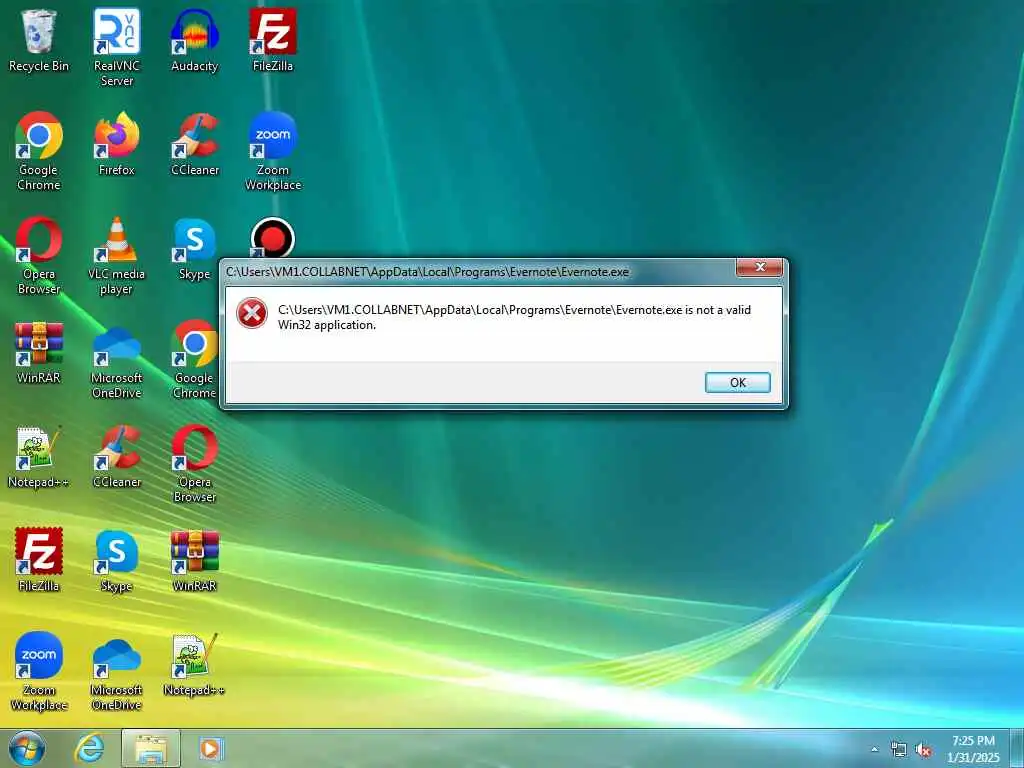1024x768 pixels.
Task: Select the Google Chrome shortcut beside Firefox
Action: tap(39, 152)
